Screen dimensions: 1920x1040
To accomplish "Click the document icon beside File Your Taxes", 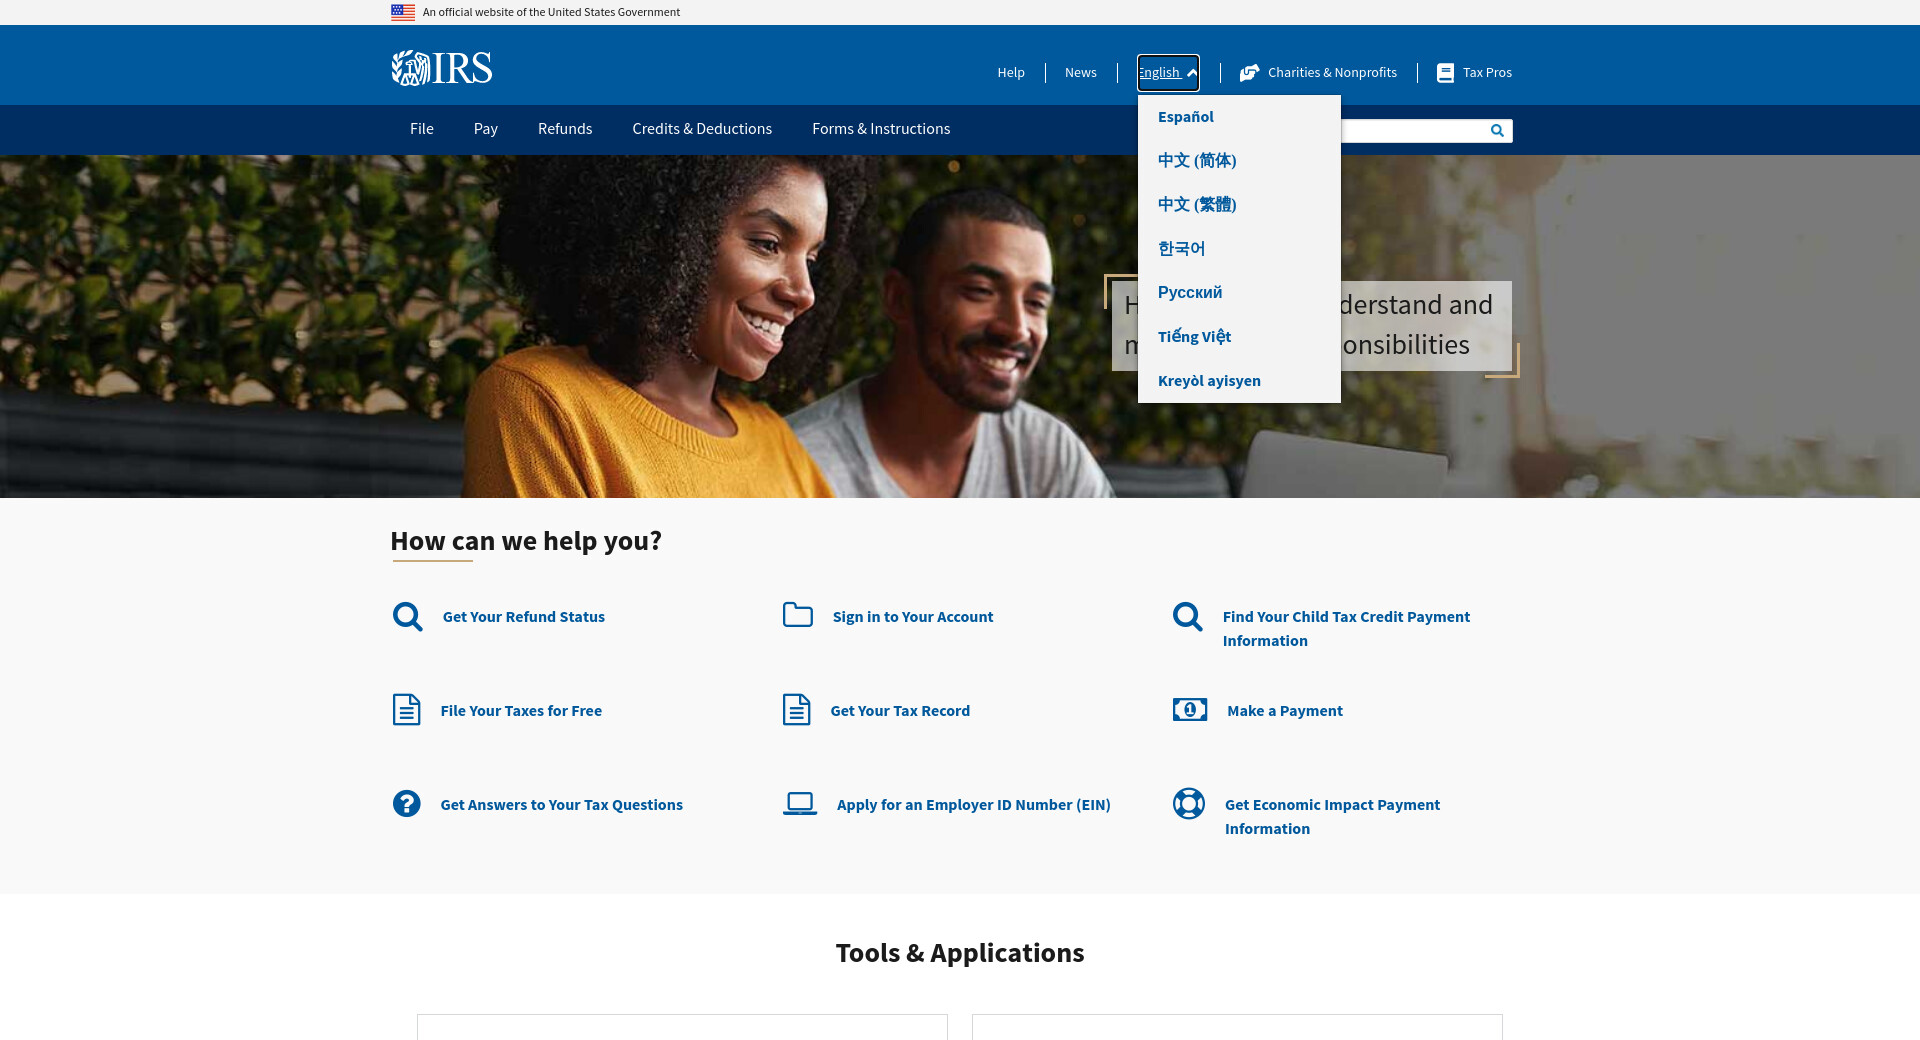I will click(x=406, y=710).
